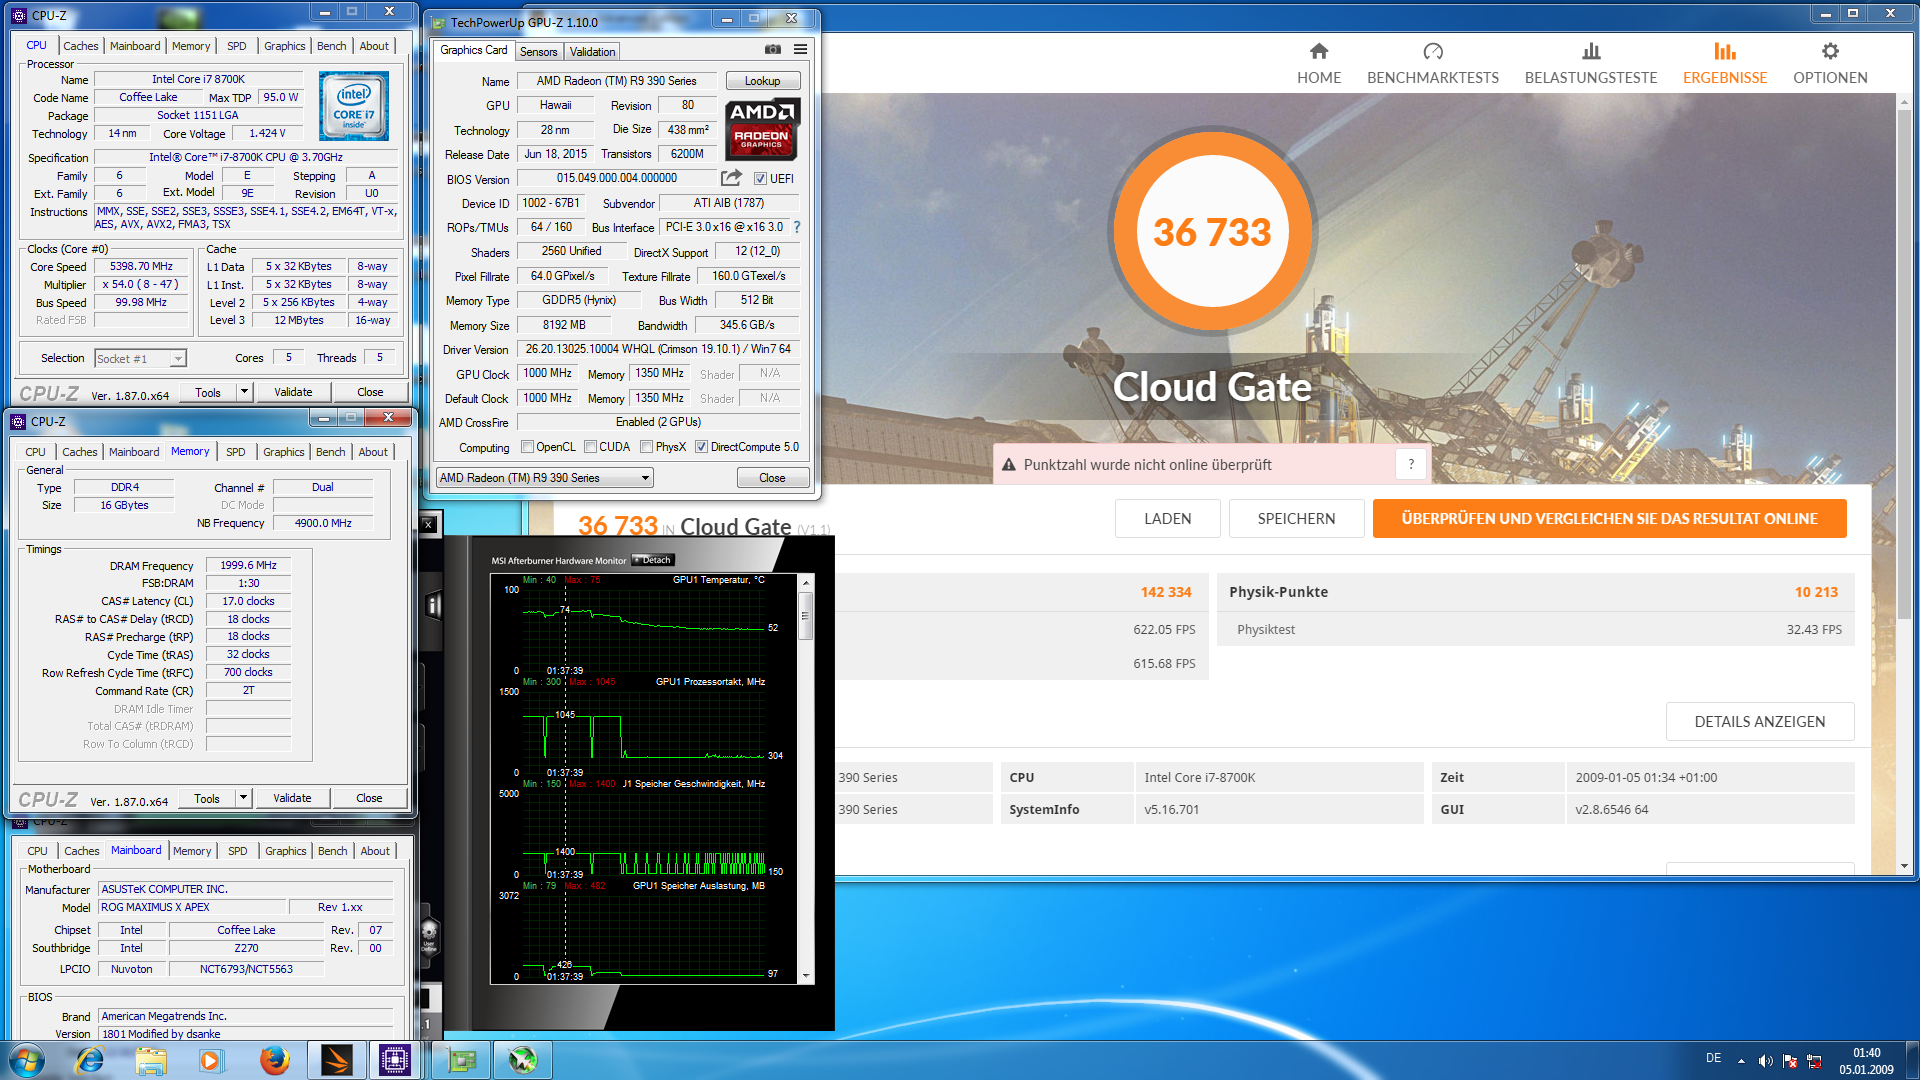Open Windows Explorer from the taskbar
Image resolution: width=1920 pixels, height=1080 pixels.
pos(150,1060)
